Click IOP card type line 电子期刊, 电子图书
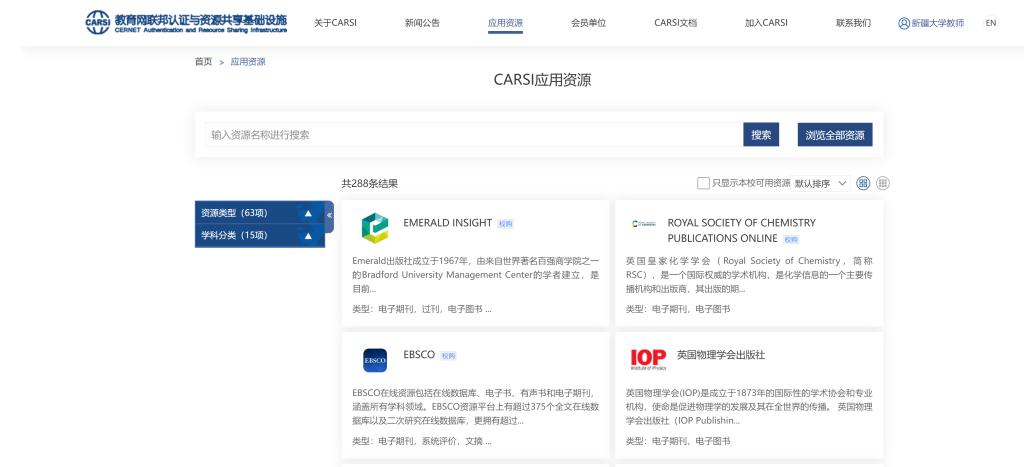Image resolution: width=1024 pixels, height=467 pixels. 678,441
